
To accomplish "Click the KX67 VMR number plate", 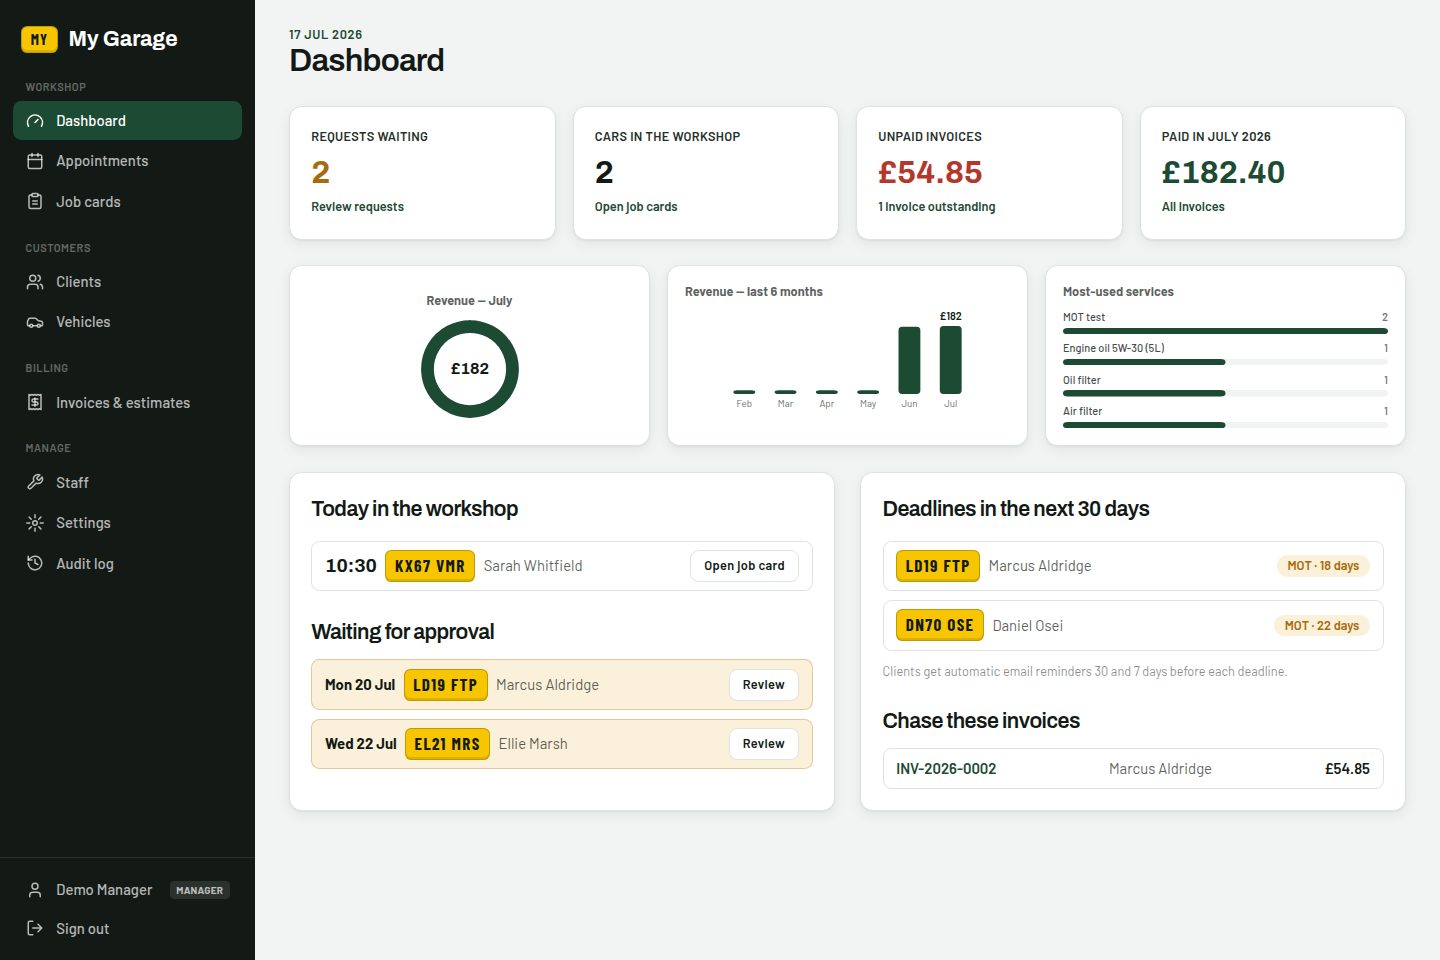I will (x=429, y=566).
